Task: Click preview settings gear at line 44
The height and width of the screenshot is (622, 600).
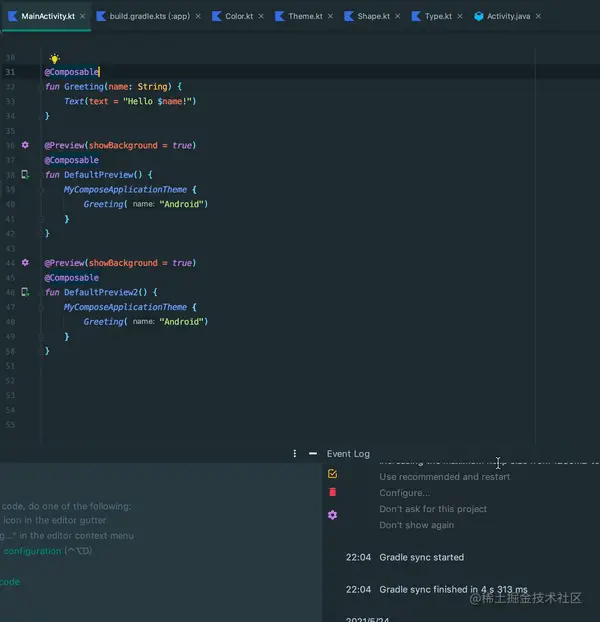Action: click(25, 262)
